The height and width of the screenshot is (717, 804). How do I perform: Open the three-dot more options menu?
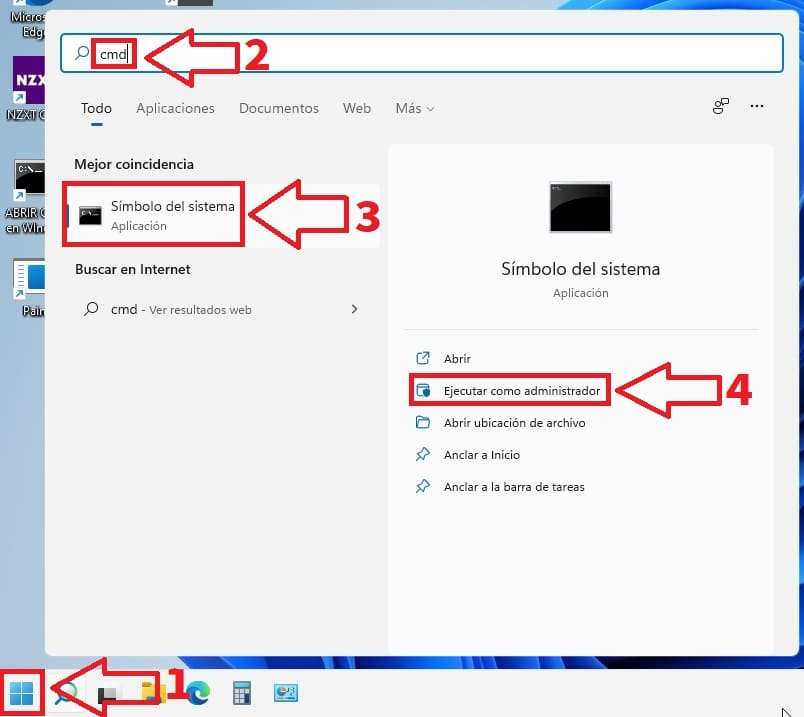pyautogui.click(x=757, y=107)
